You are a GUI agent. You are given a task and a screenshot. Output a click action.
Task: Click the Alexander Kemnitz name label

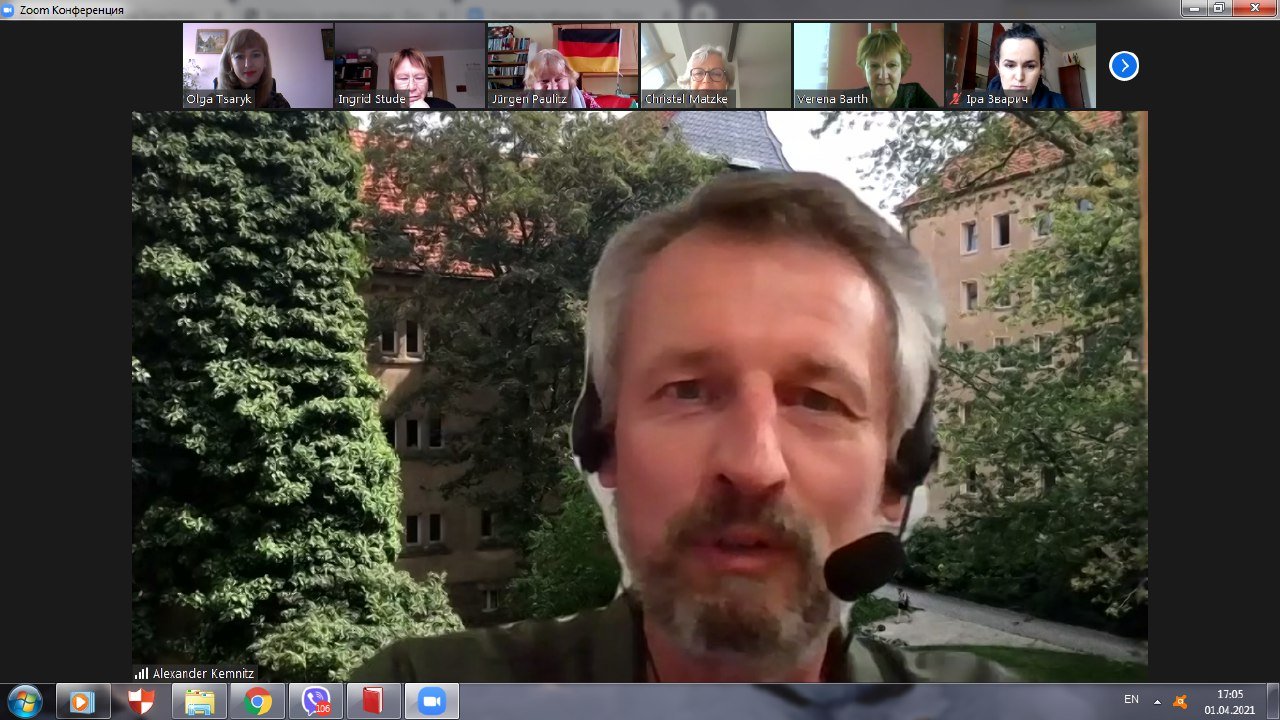point(203,674)
